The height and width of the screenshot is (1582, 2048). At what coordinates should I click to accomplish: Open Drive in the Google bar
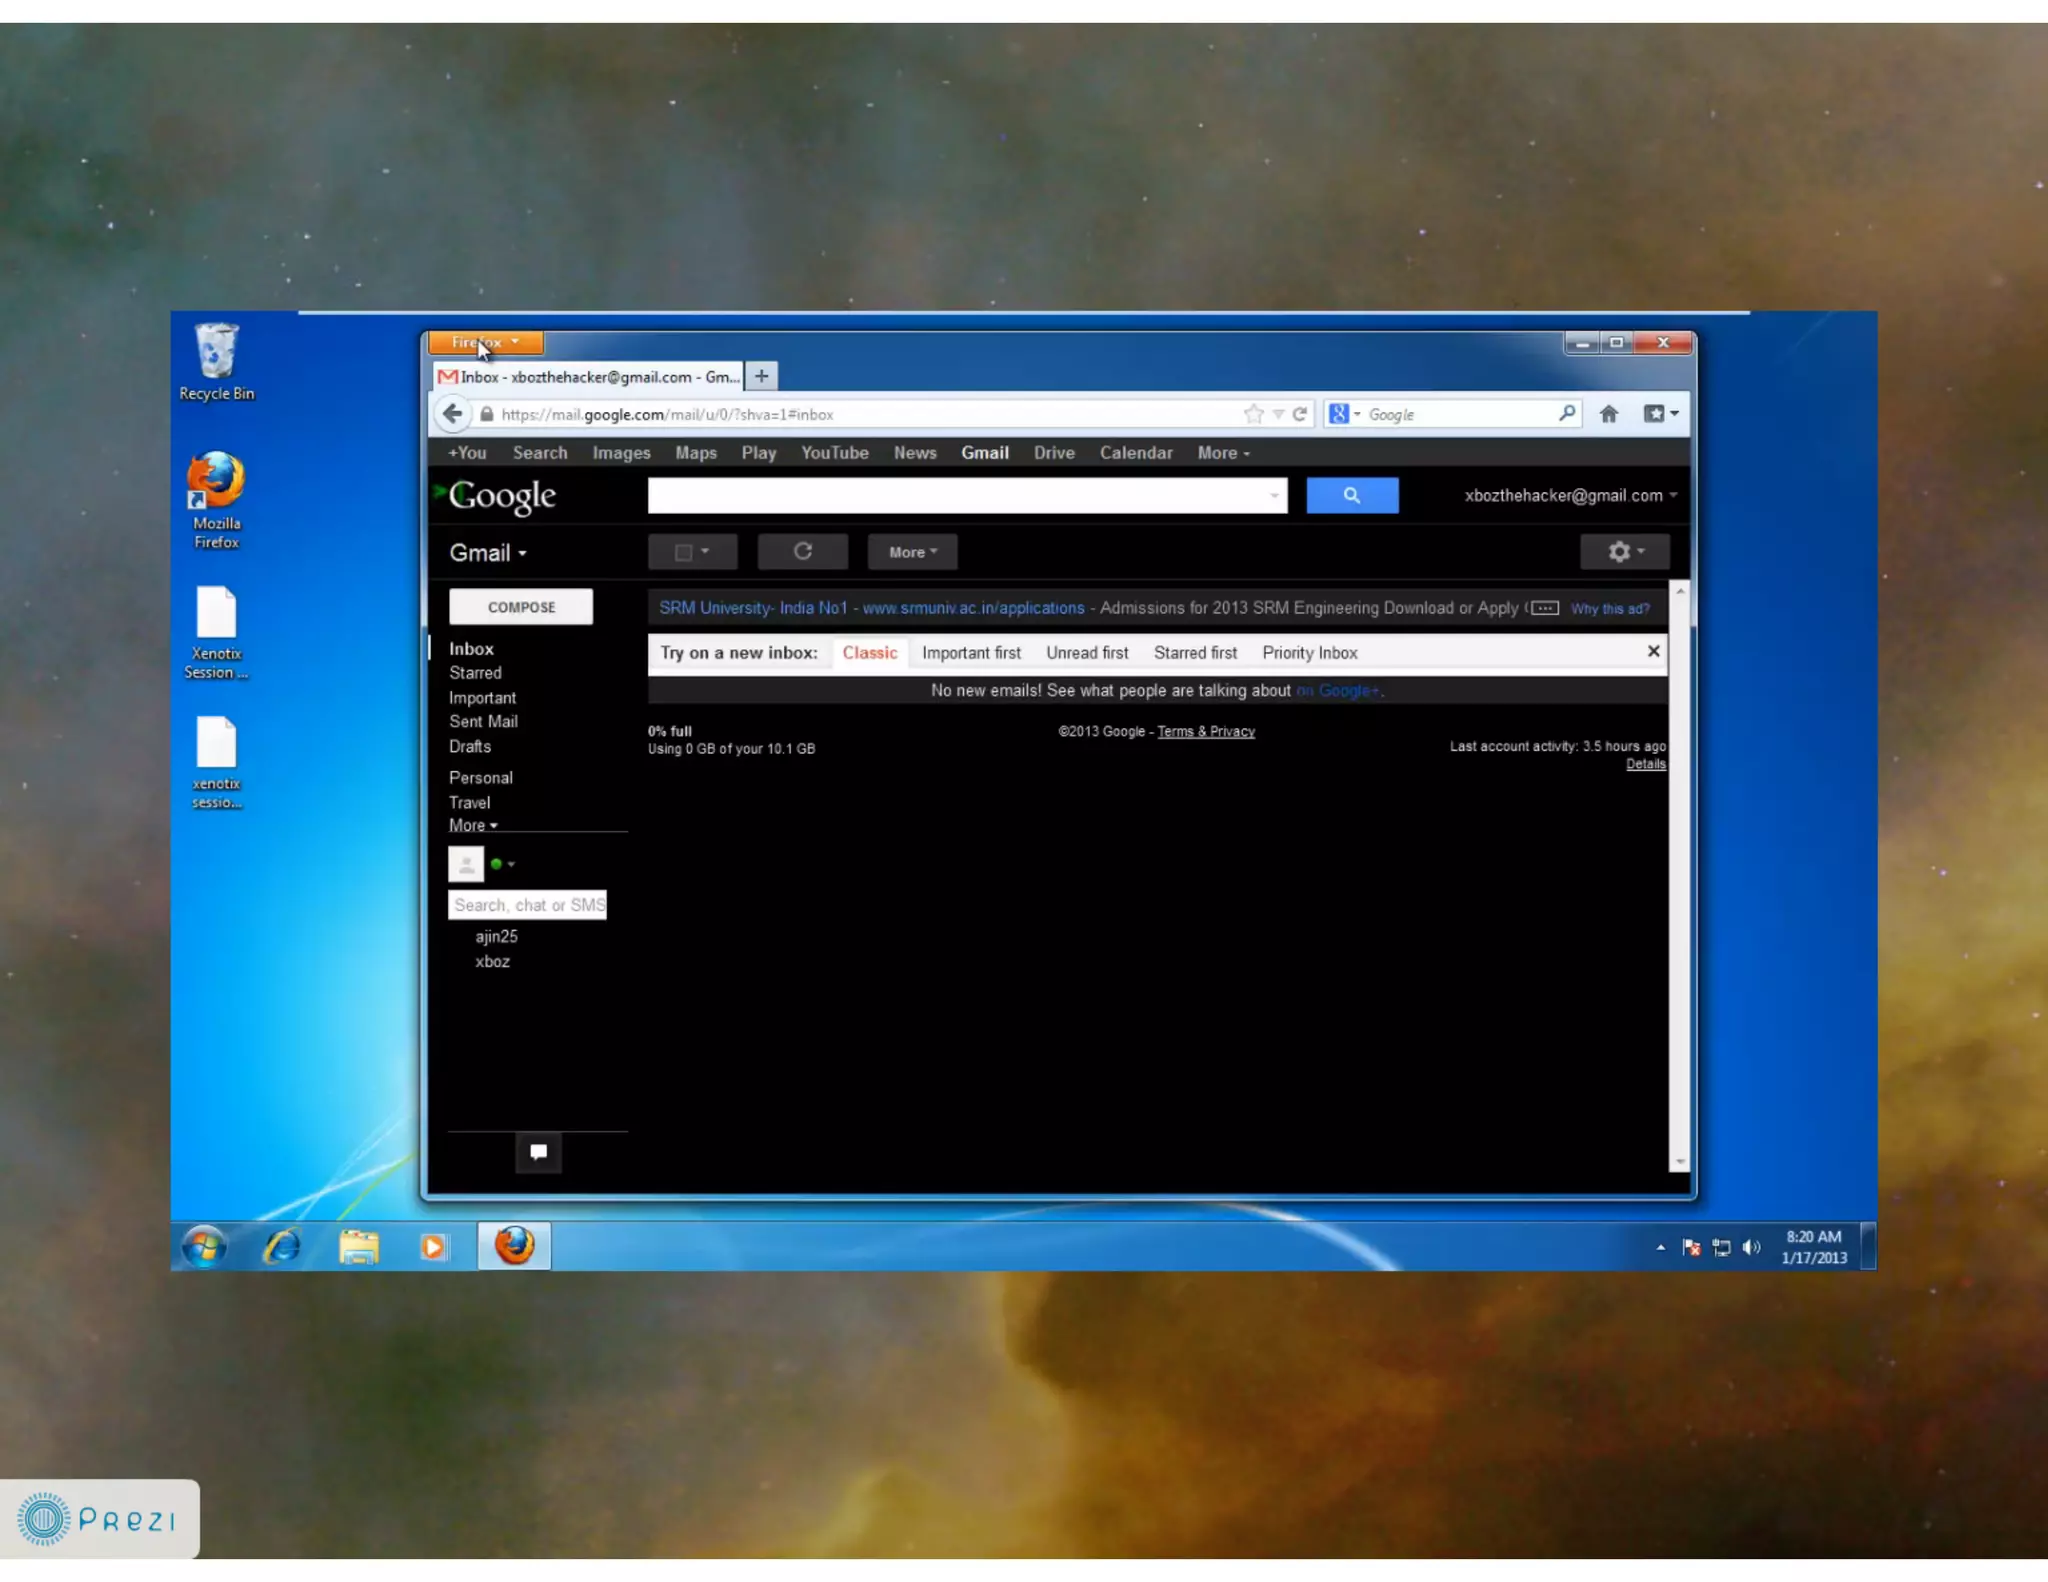(x=1054, y=453)
